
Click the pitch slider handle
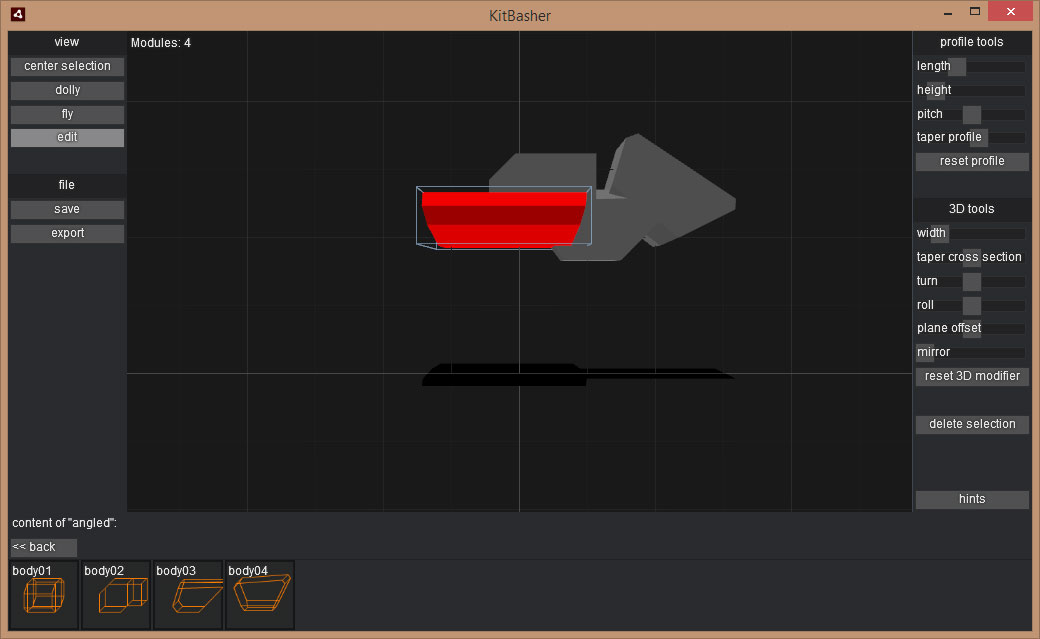point(971,114)
